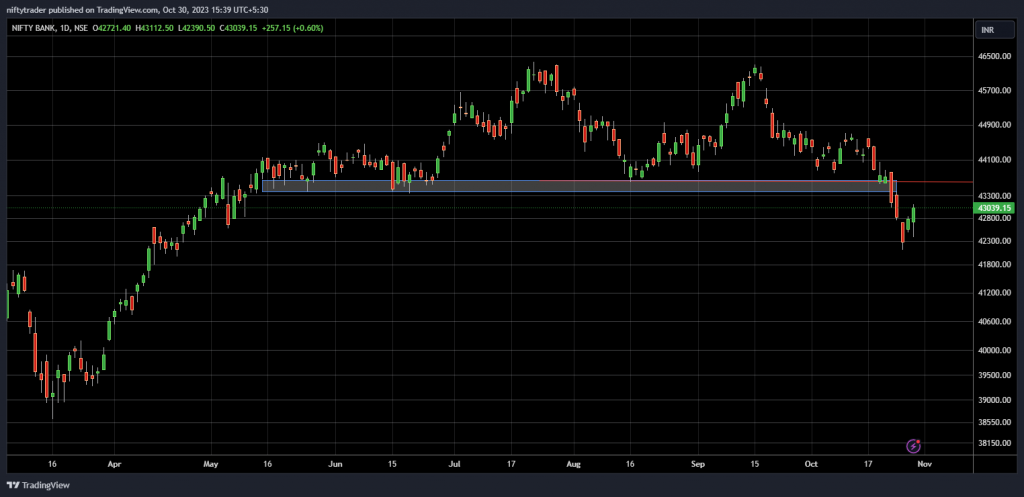Image resolution: width=1024 pixels, height=497 pixels.
Task: Click the 41800.00 price axis label
Action: coord(995,265)
